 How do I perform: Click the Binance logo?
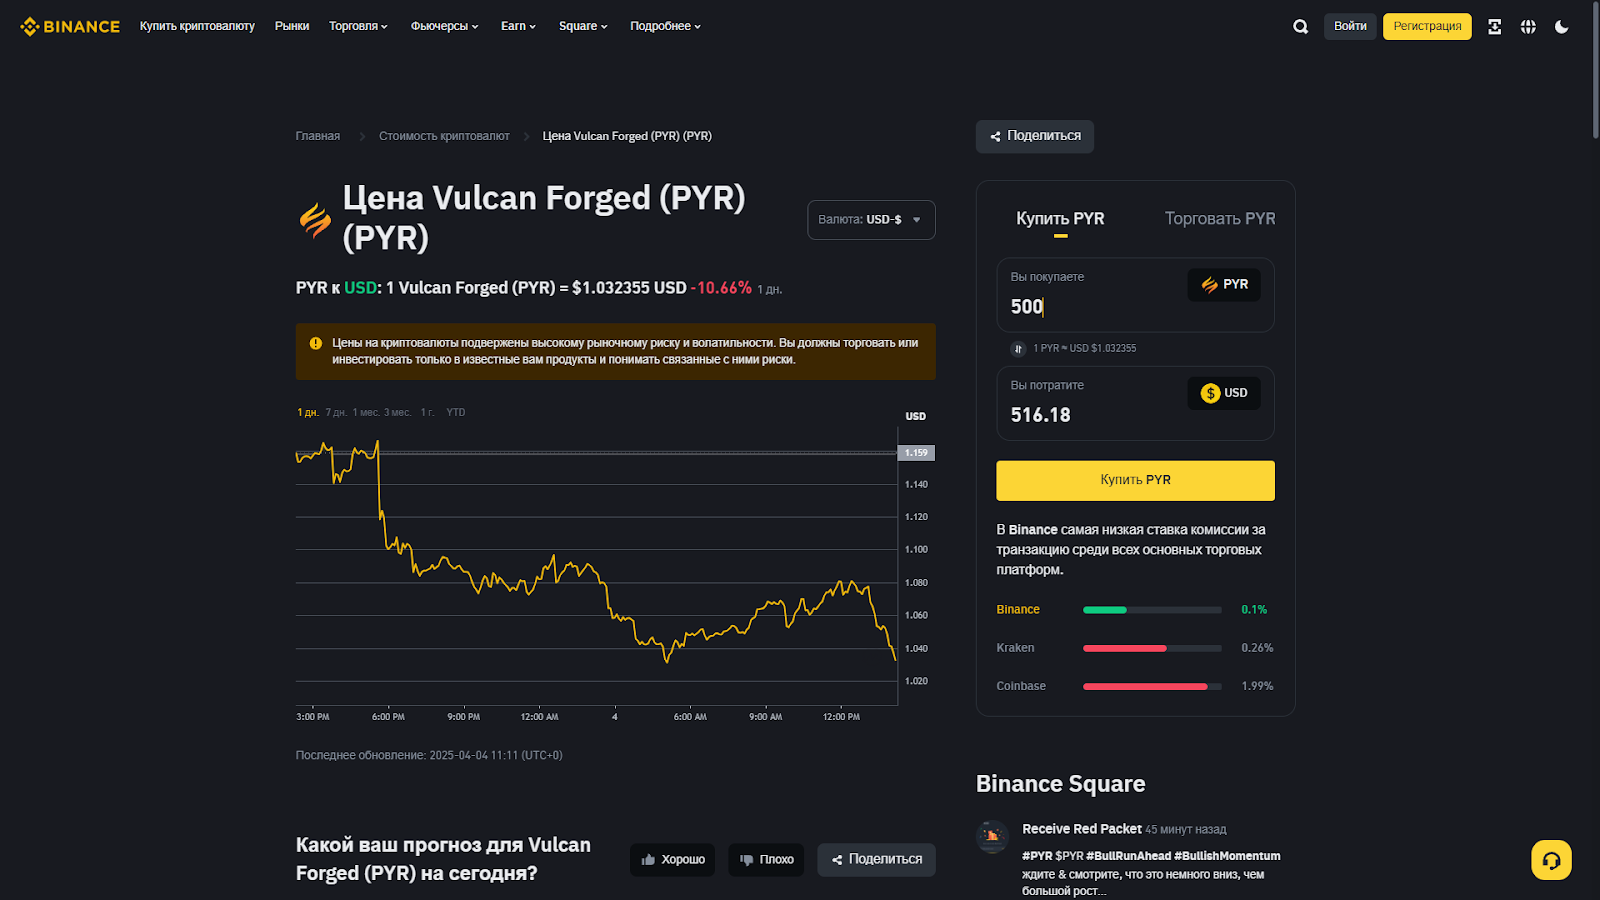[70, 27]
